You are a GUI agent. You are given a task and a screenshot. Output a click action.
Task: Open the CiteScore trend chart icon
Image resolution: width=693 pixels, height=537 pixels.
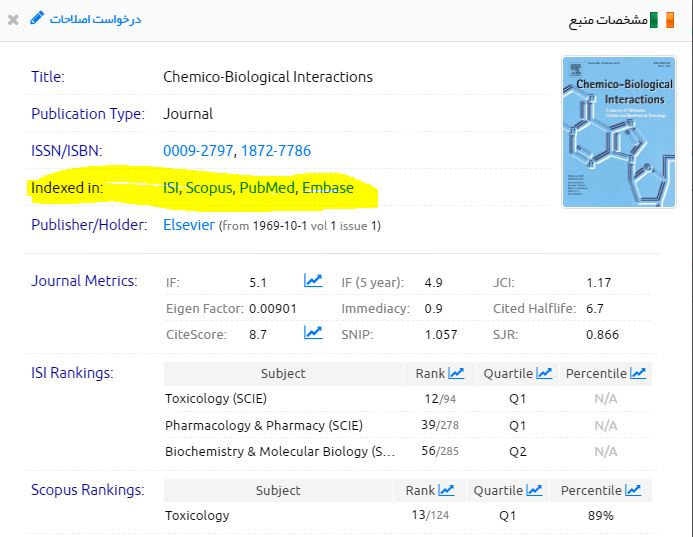pos(313,333)
